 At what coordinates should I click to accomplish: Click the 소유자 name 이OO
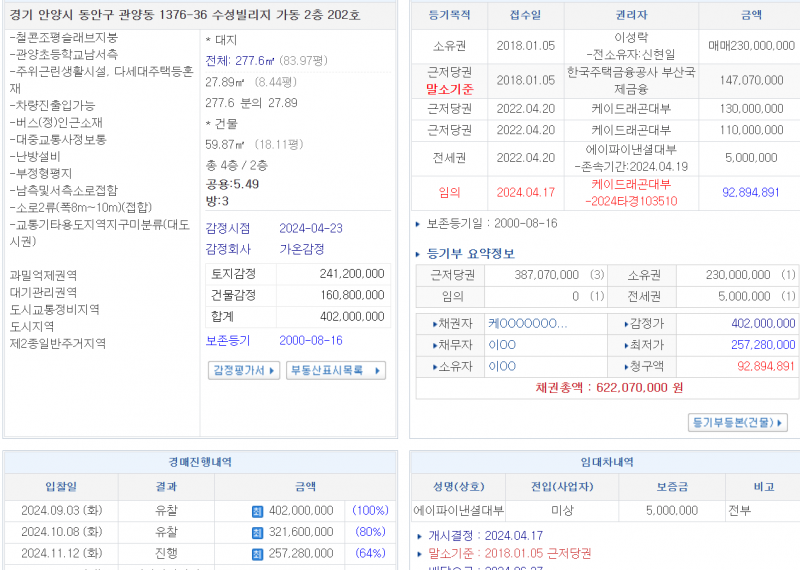[x=502, y=366]
